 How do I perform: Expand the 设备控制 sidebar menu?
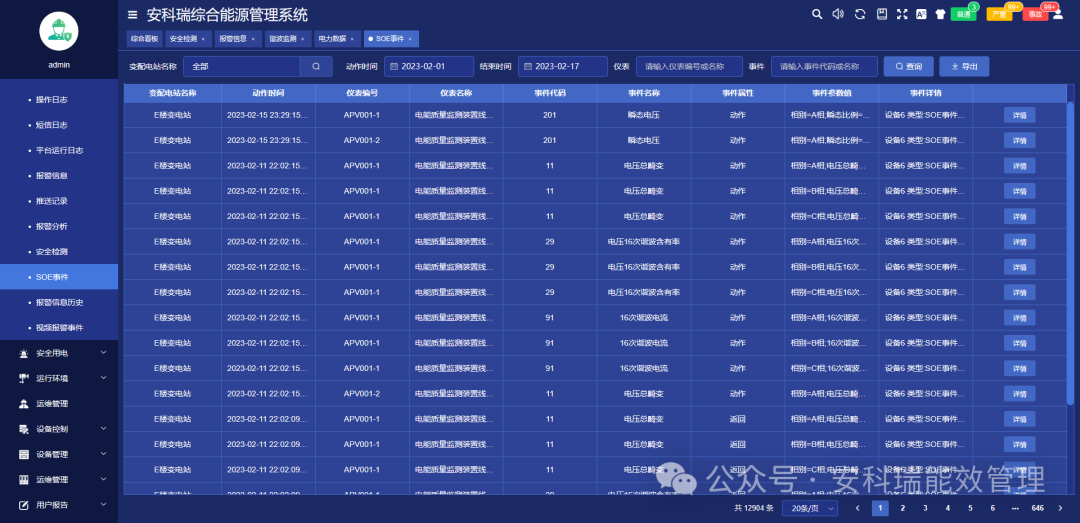[x=59, y=429]
